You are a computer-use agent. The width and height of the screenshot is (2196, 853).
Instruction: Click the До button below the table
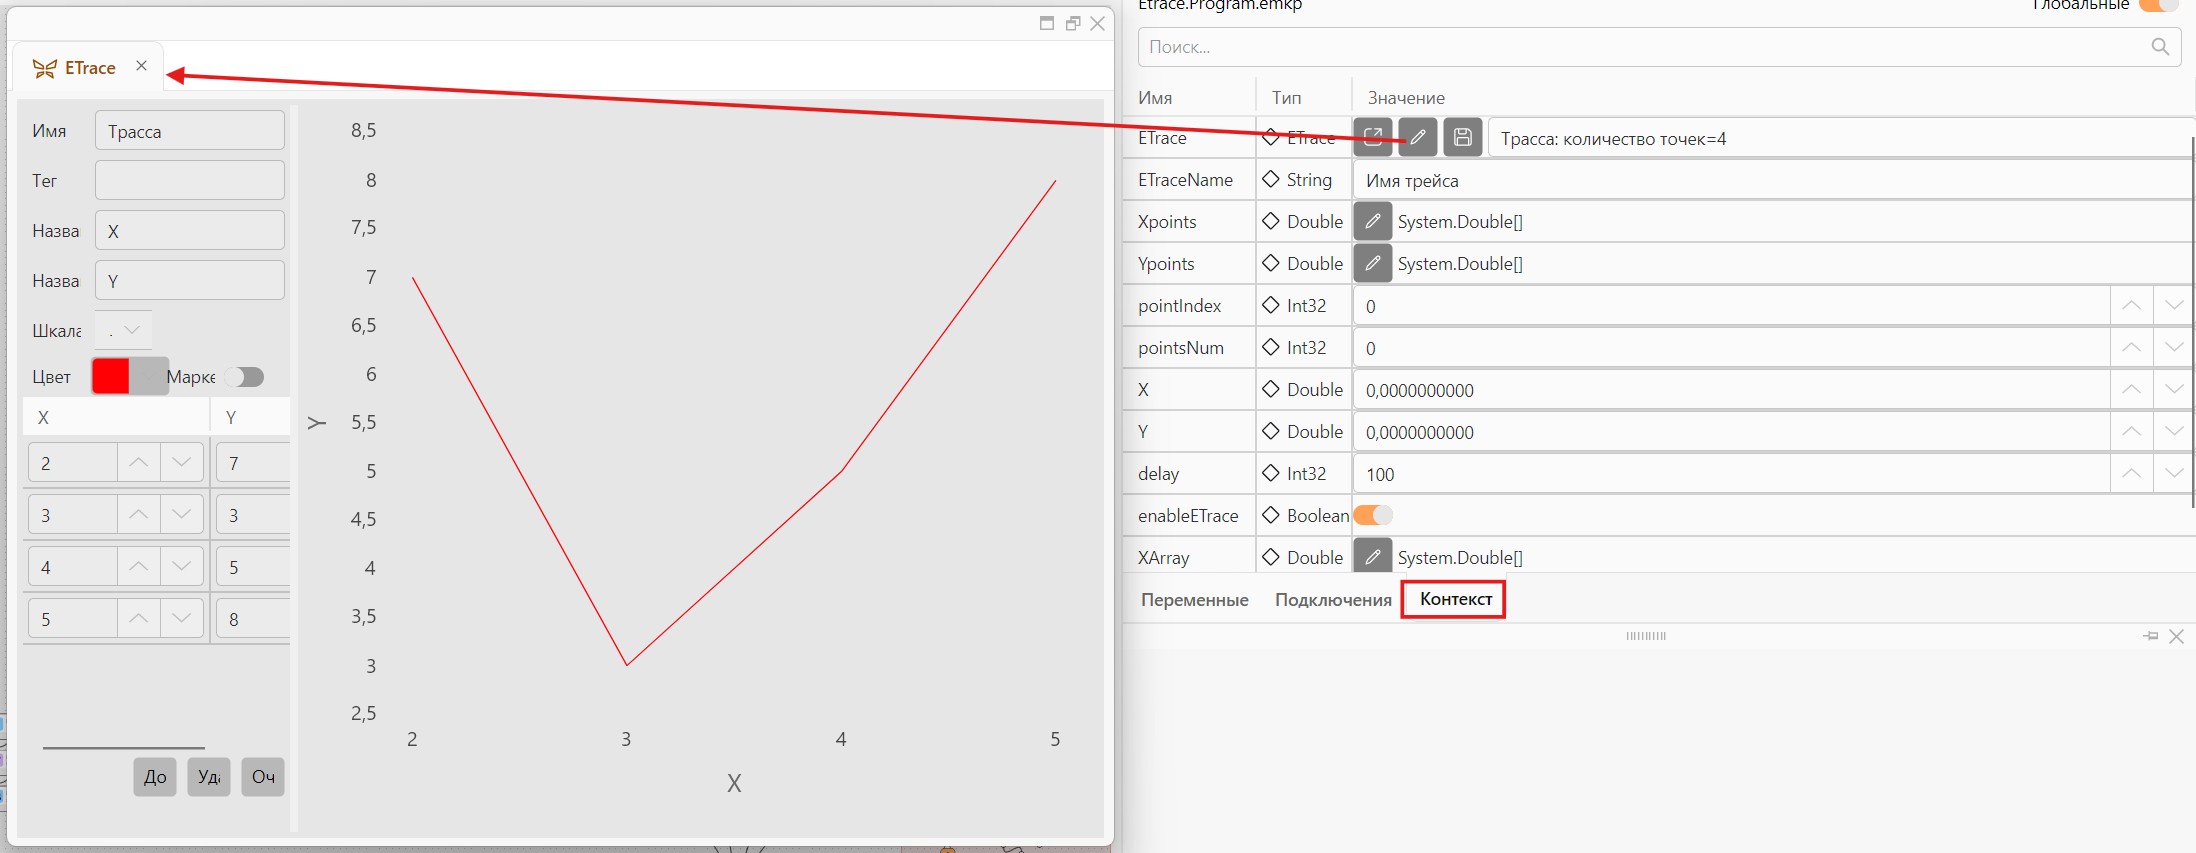pos(155,777)
